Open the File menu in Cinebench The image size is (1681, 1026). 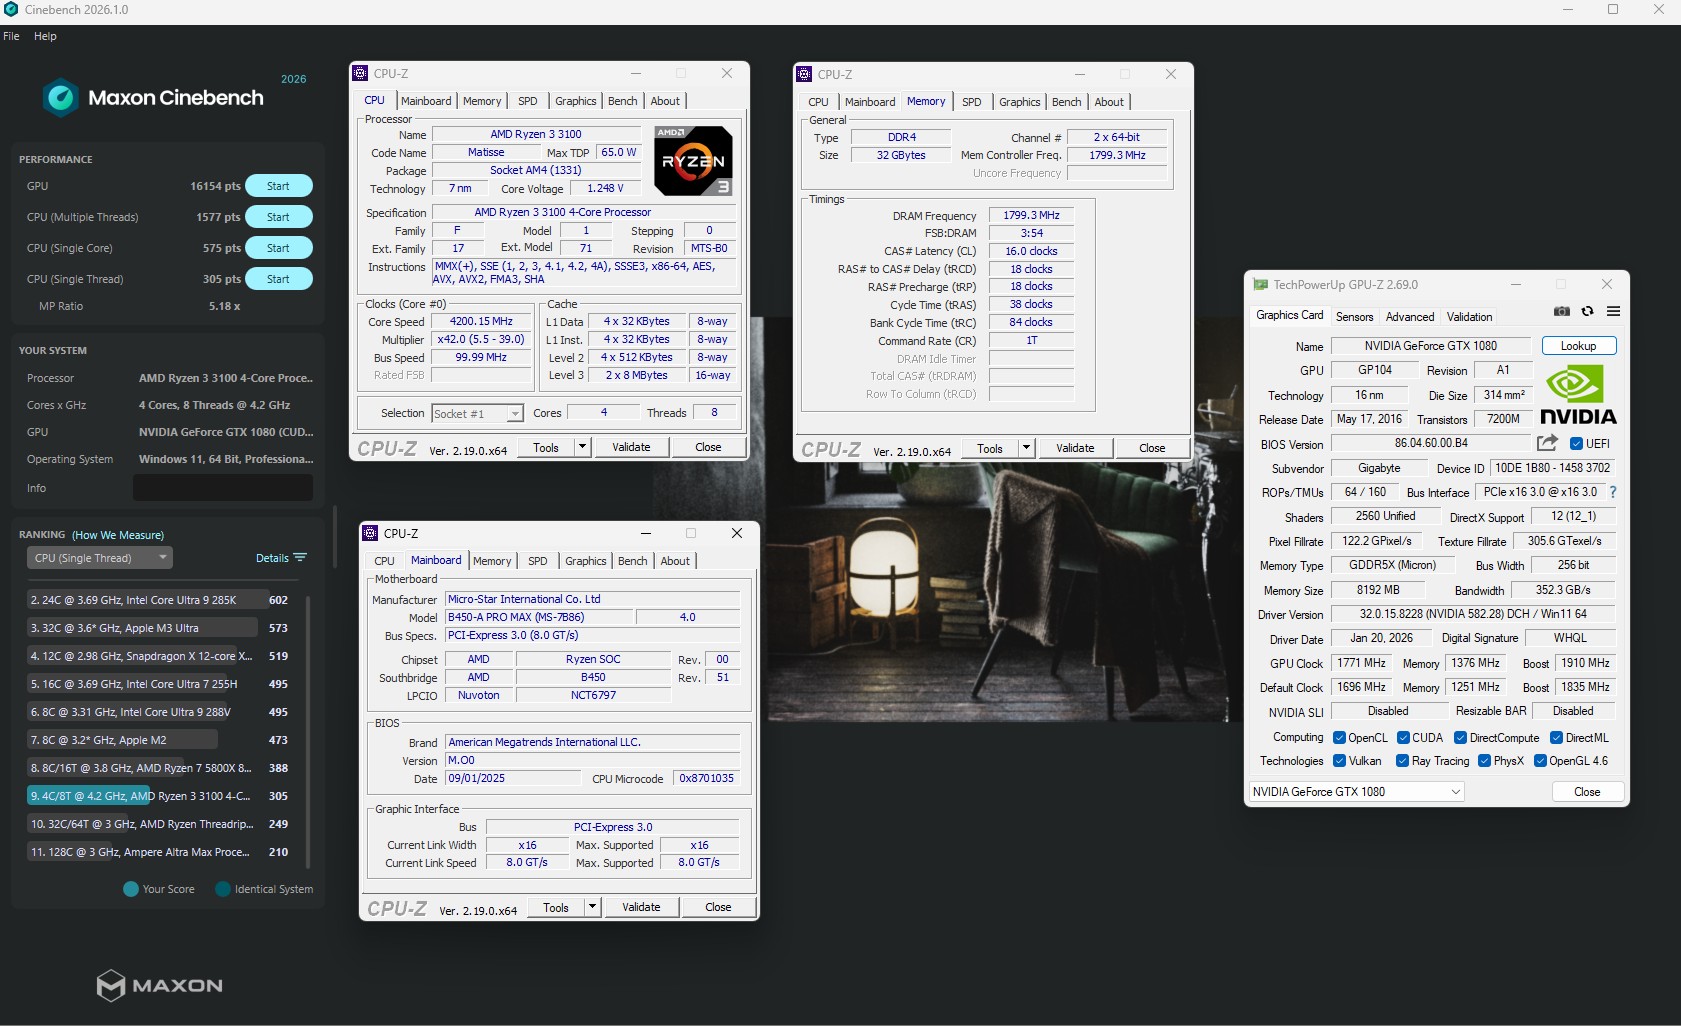[x=11, y=36]
